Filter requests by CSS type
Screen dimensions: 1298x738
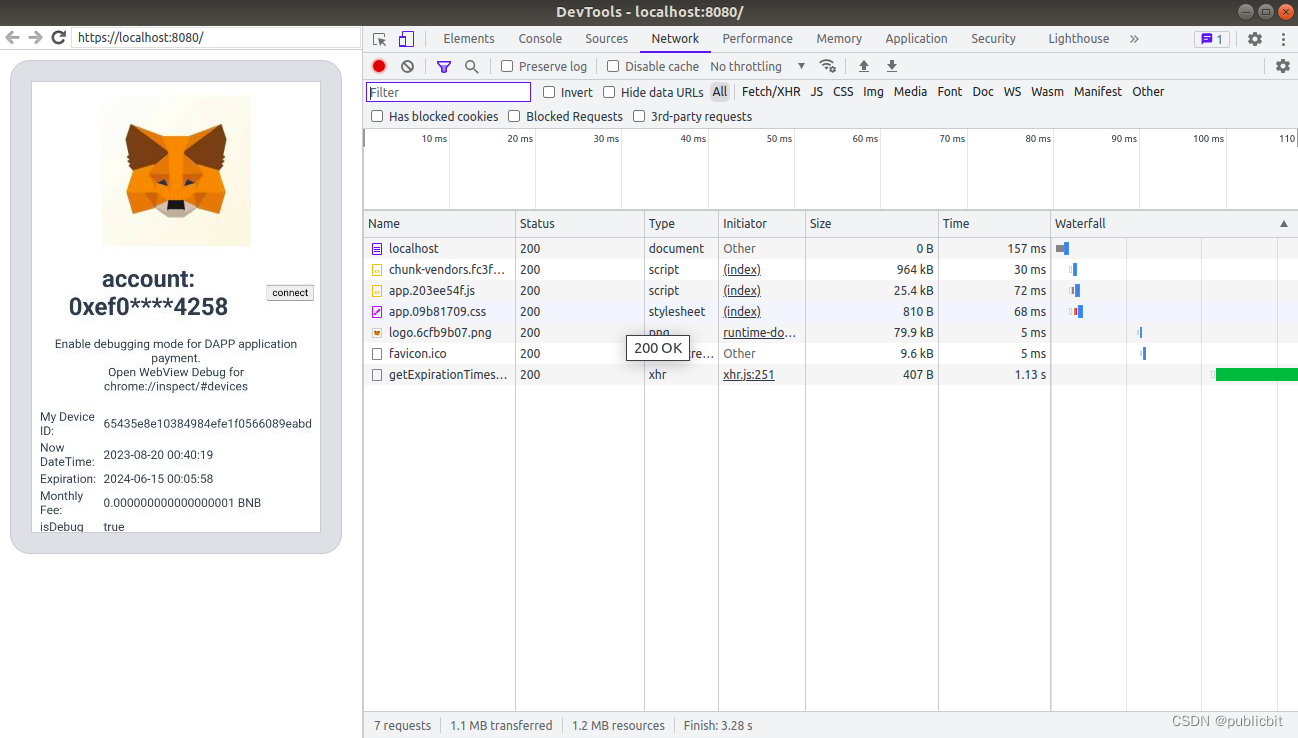pyautogui.click(x=843, y=92)
